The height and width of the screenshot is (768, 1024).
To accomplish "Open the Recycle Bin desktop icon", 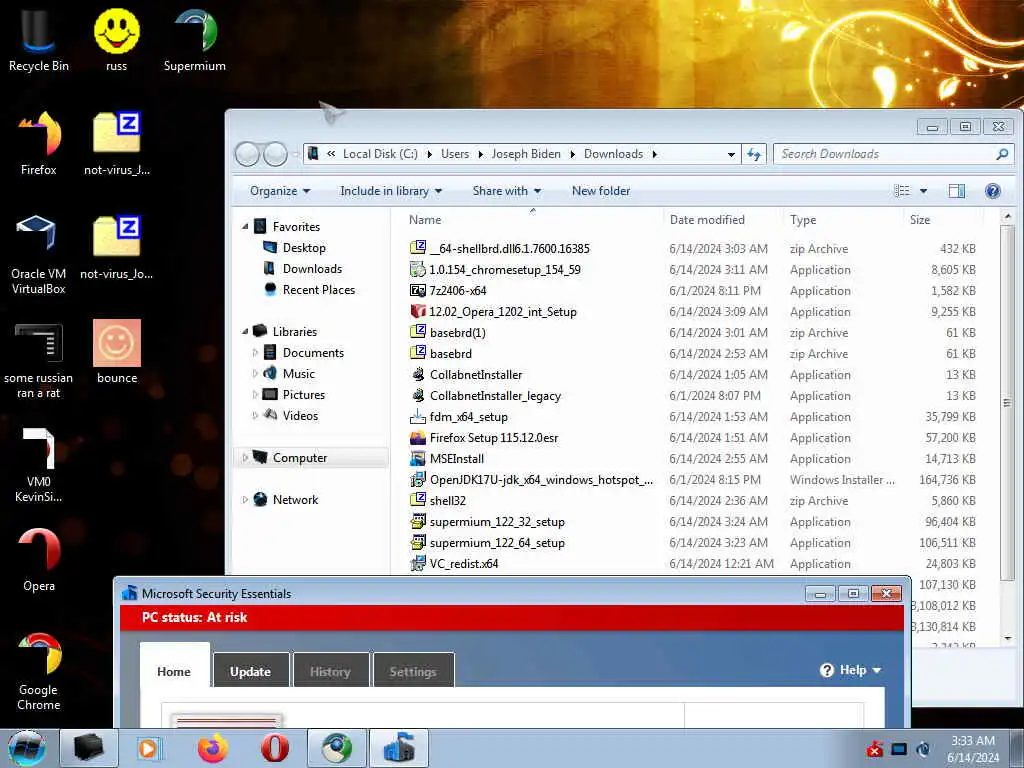I will (38, 39).
